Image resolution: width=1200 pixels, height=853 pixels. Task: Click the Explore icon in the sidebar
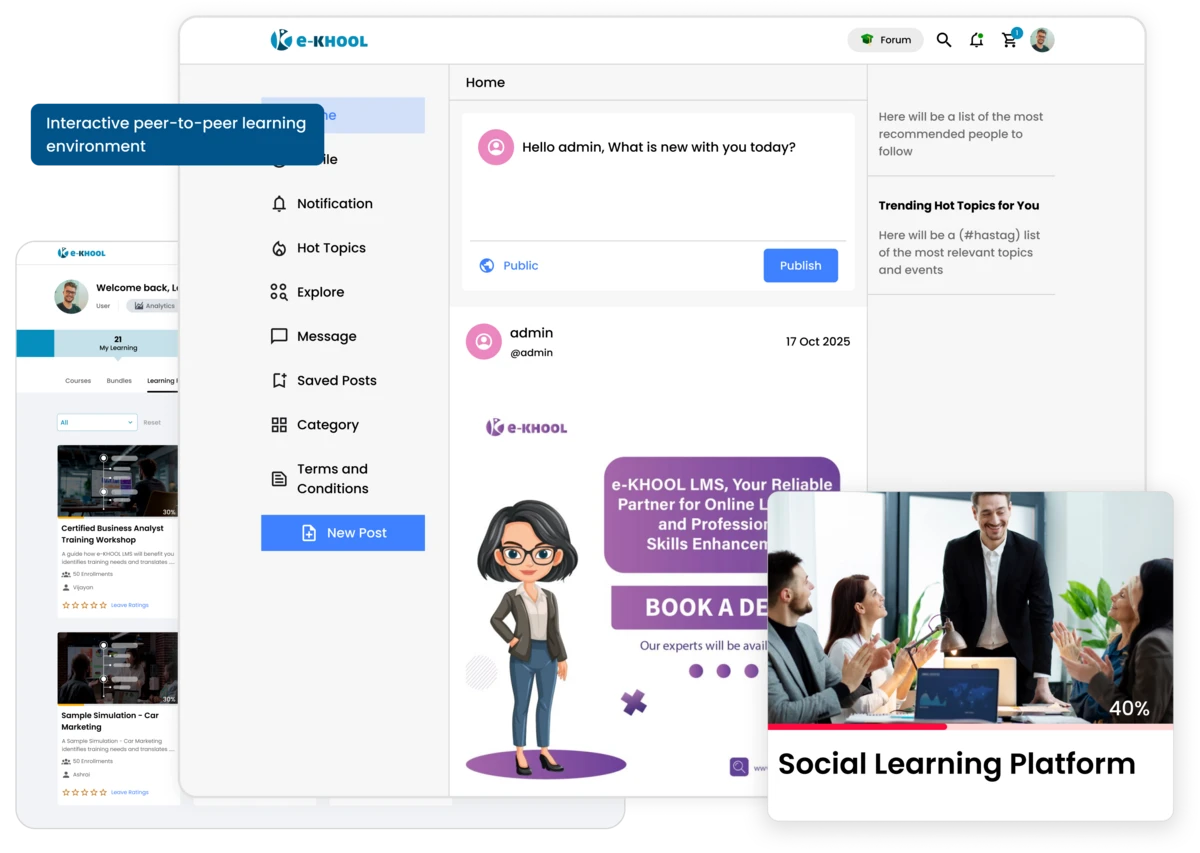click(x=278, y=292)
